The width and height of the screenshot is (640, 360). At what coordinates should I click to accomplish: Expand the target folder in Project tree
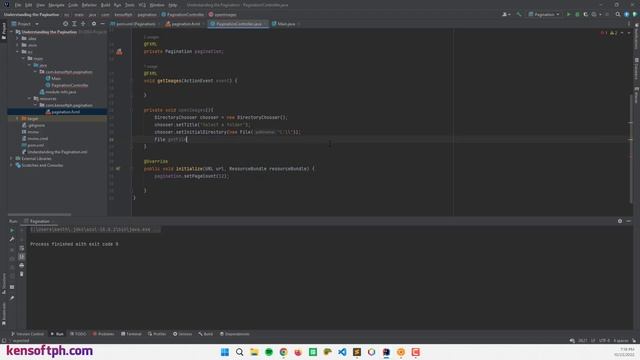point(18,118)
